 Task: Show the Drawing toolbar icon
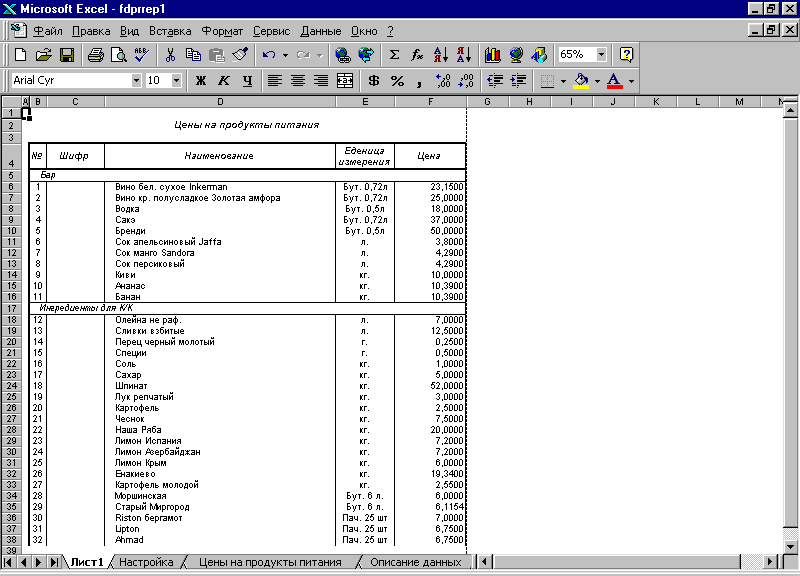539,55
